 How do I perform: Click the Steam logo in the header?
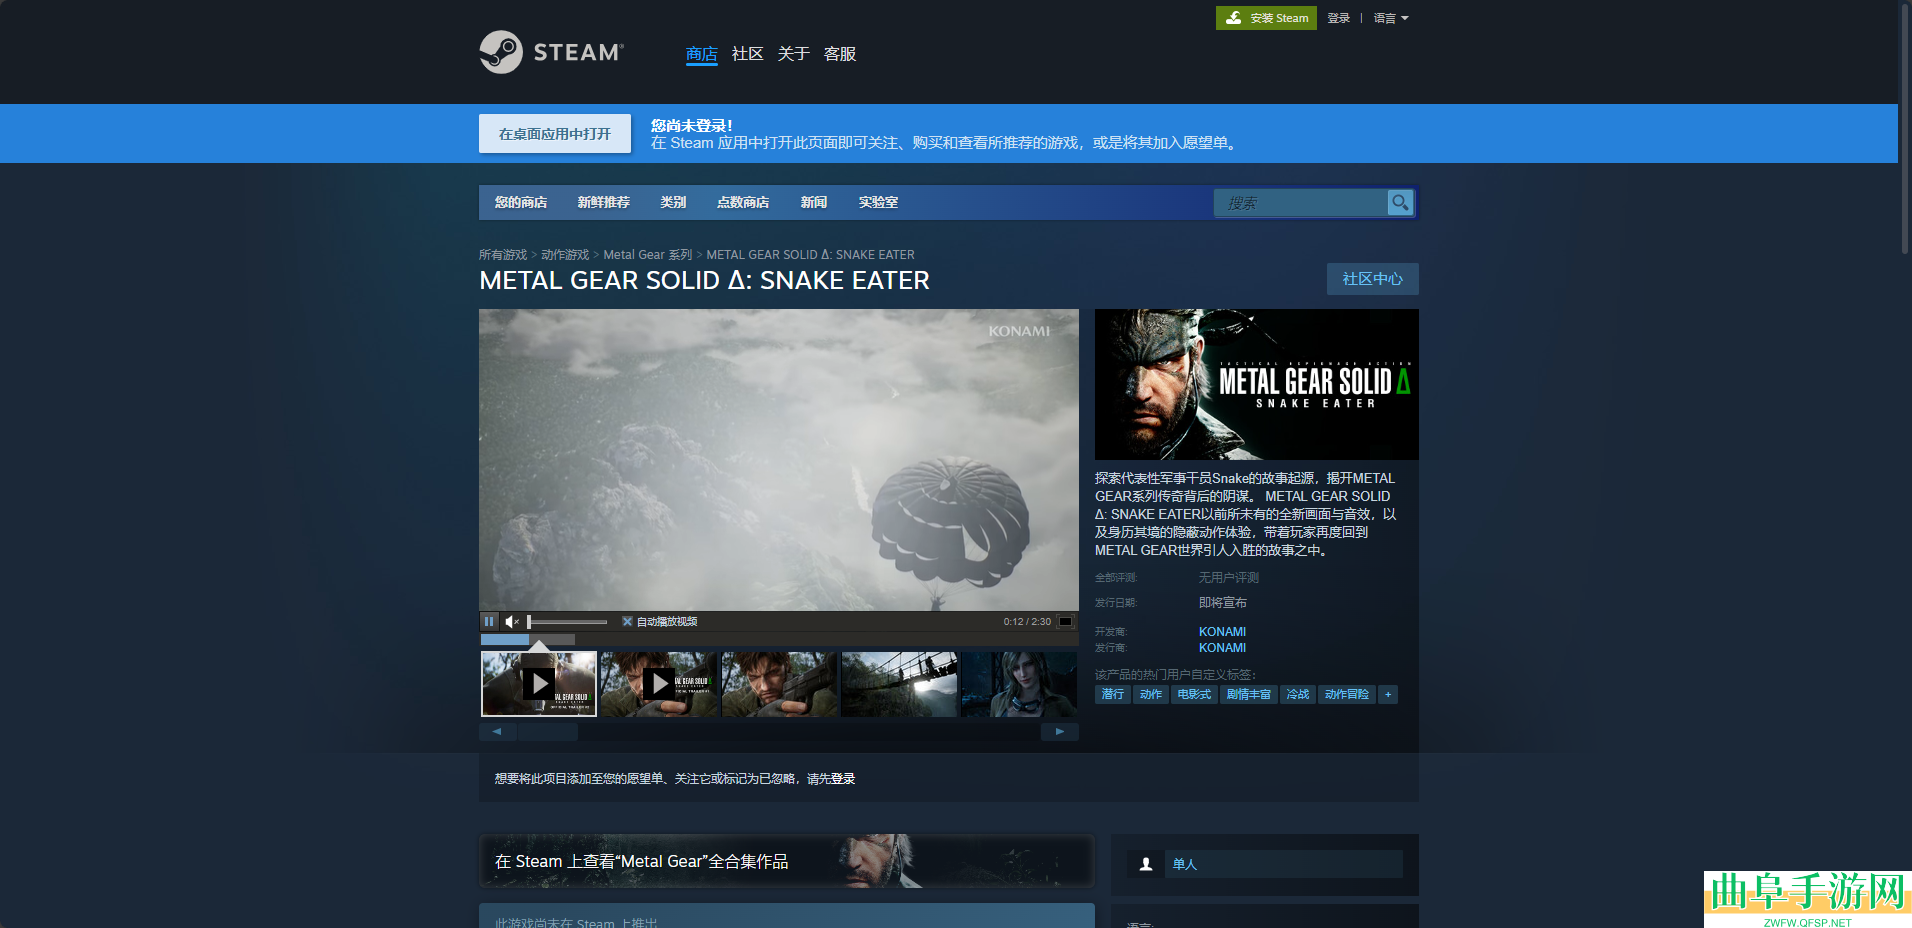coord(552,52)
